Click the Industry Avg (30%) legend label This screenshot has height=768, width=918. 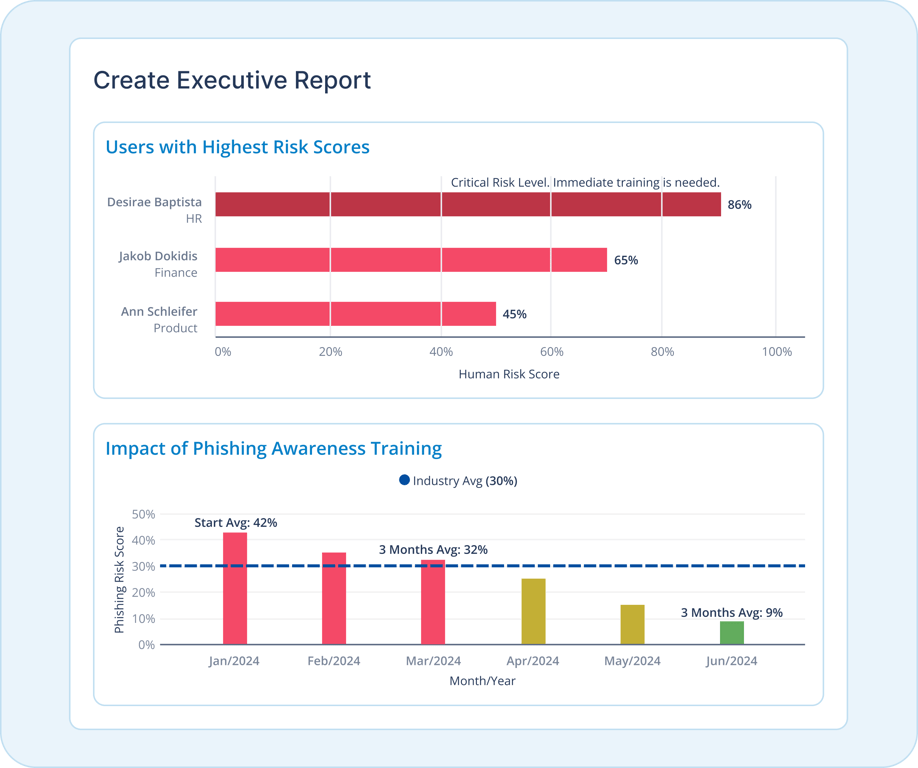465,481
